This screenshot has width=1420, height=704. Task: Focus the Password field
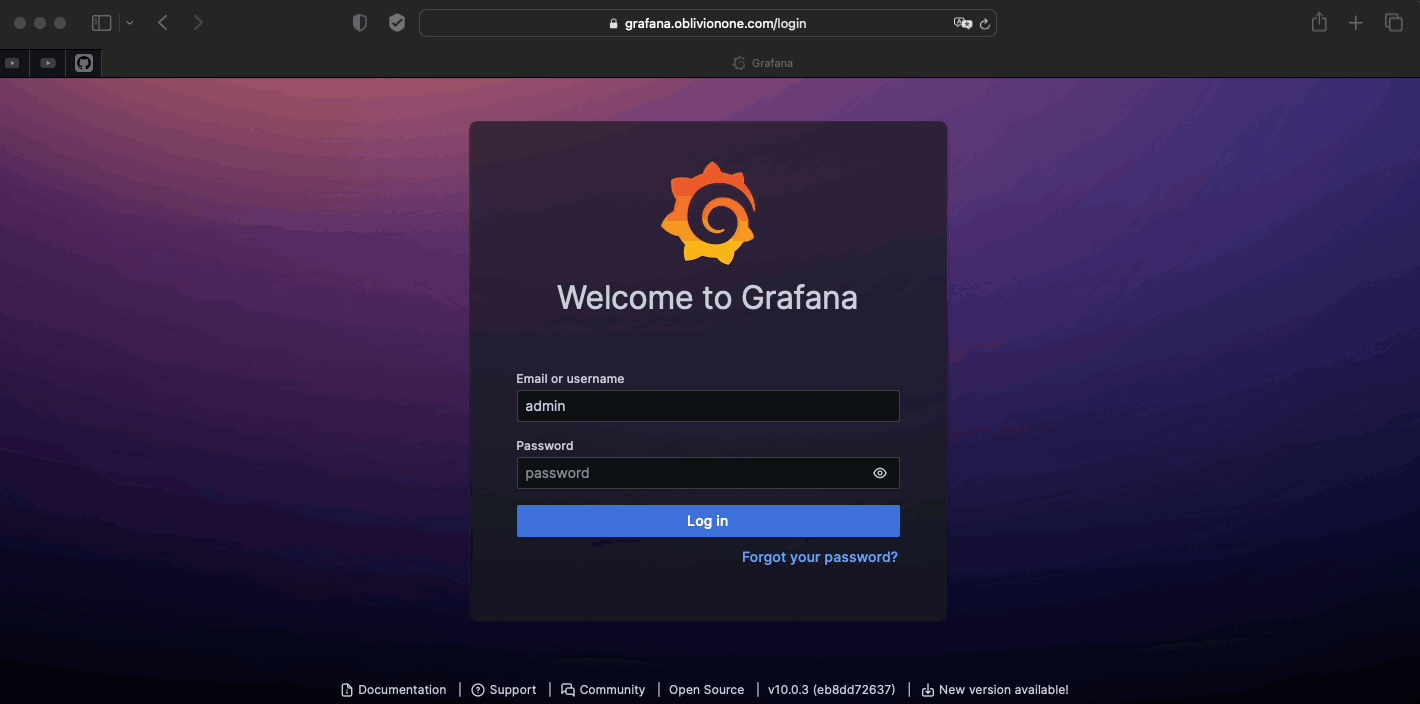708,473
